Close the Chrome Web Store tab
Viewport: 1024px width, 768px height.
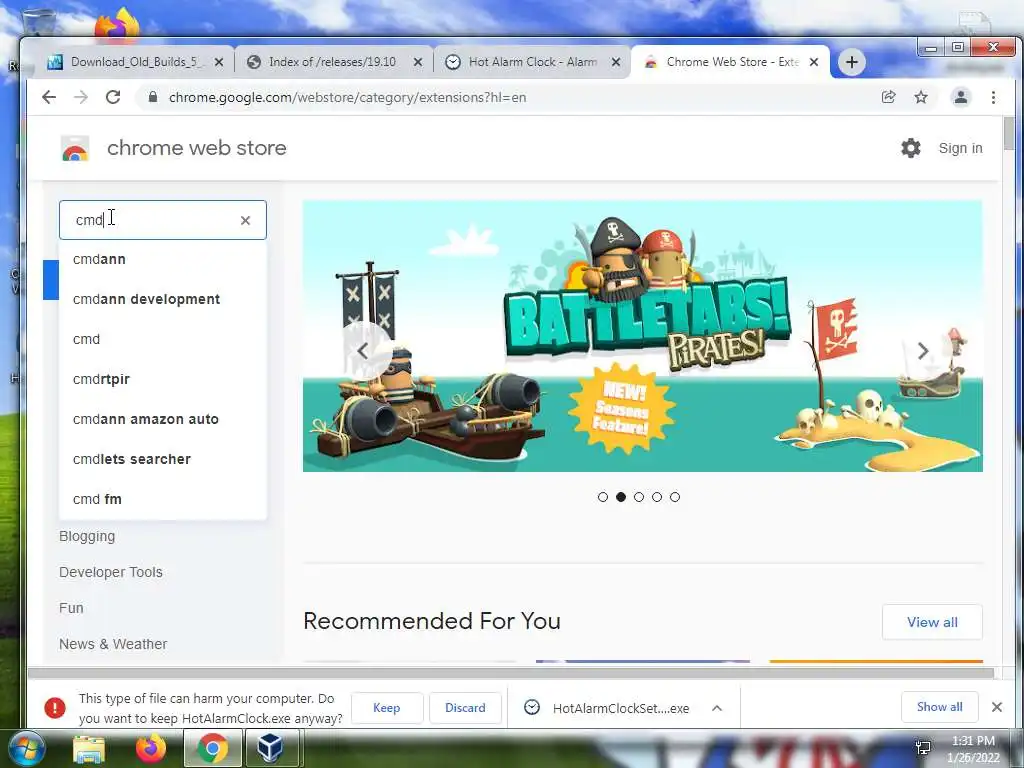[x=814, y=62]
